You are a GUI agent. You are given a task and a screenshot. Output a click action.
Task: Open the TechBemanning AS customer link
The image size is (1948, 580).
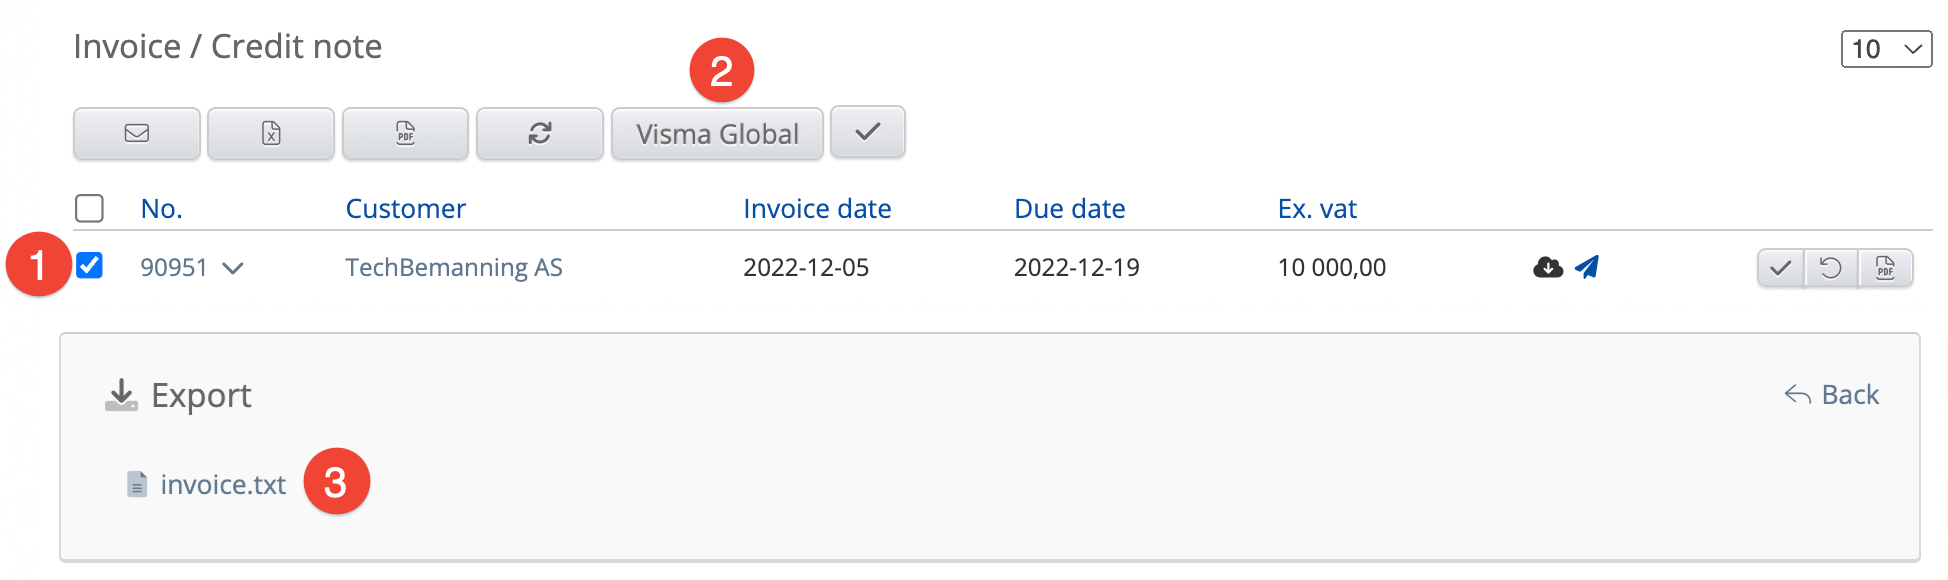[454, 267]
